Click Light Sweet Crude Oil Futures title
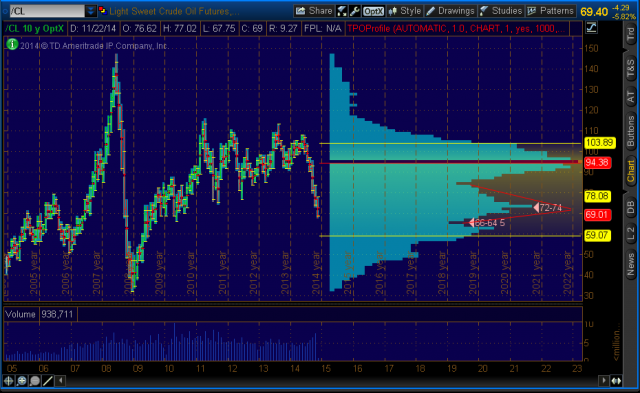 [174, 11]
